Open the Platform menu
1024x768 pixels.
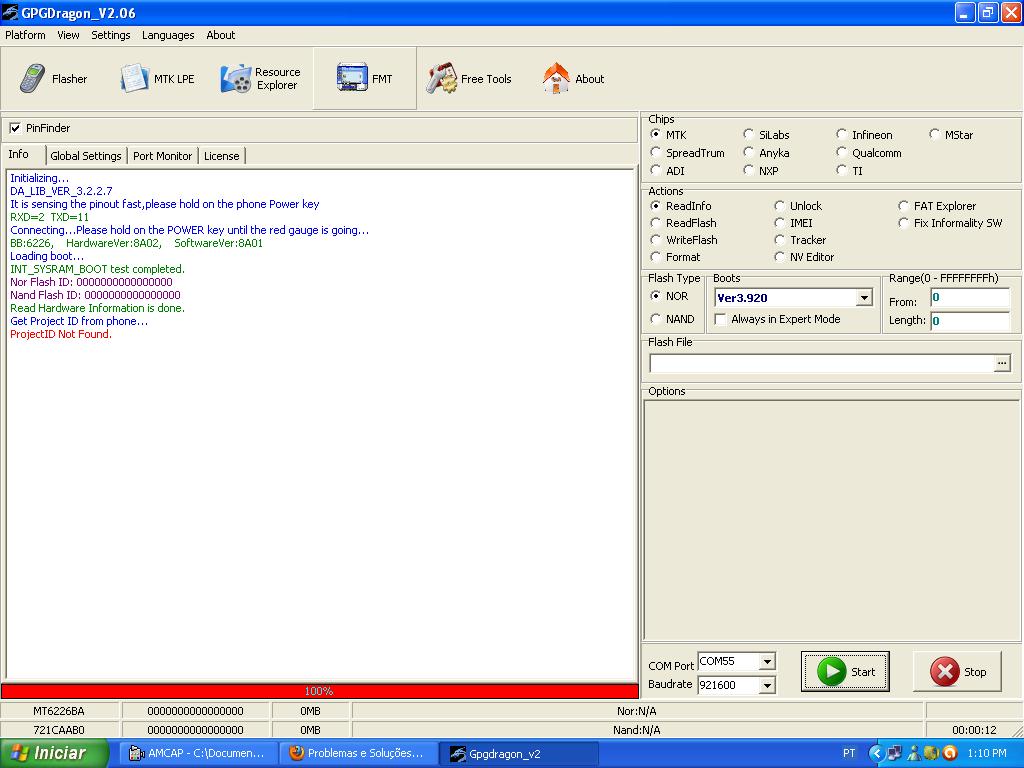pyautogui.click(x=25, y=35)
